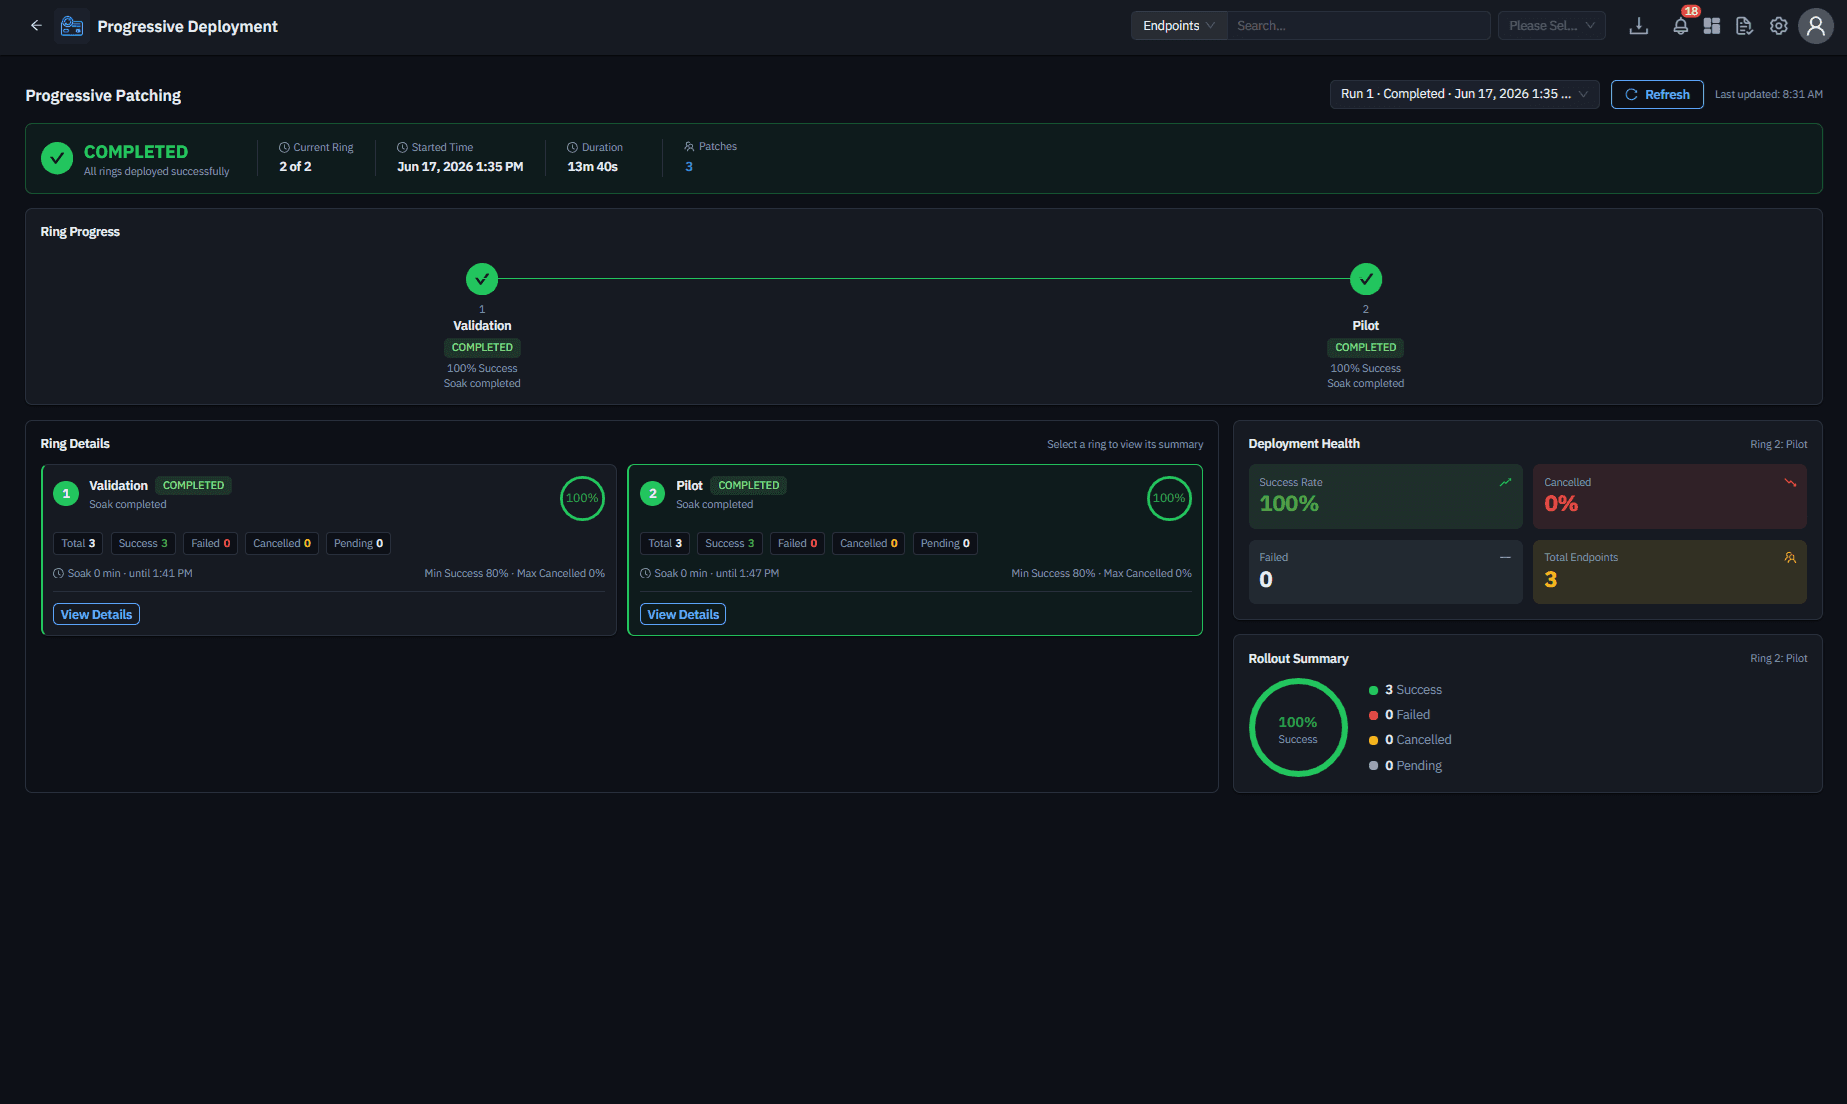Click the Validation 100% progress circle
1847x1104 pixels.
point(582,498)
